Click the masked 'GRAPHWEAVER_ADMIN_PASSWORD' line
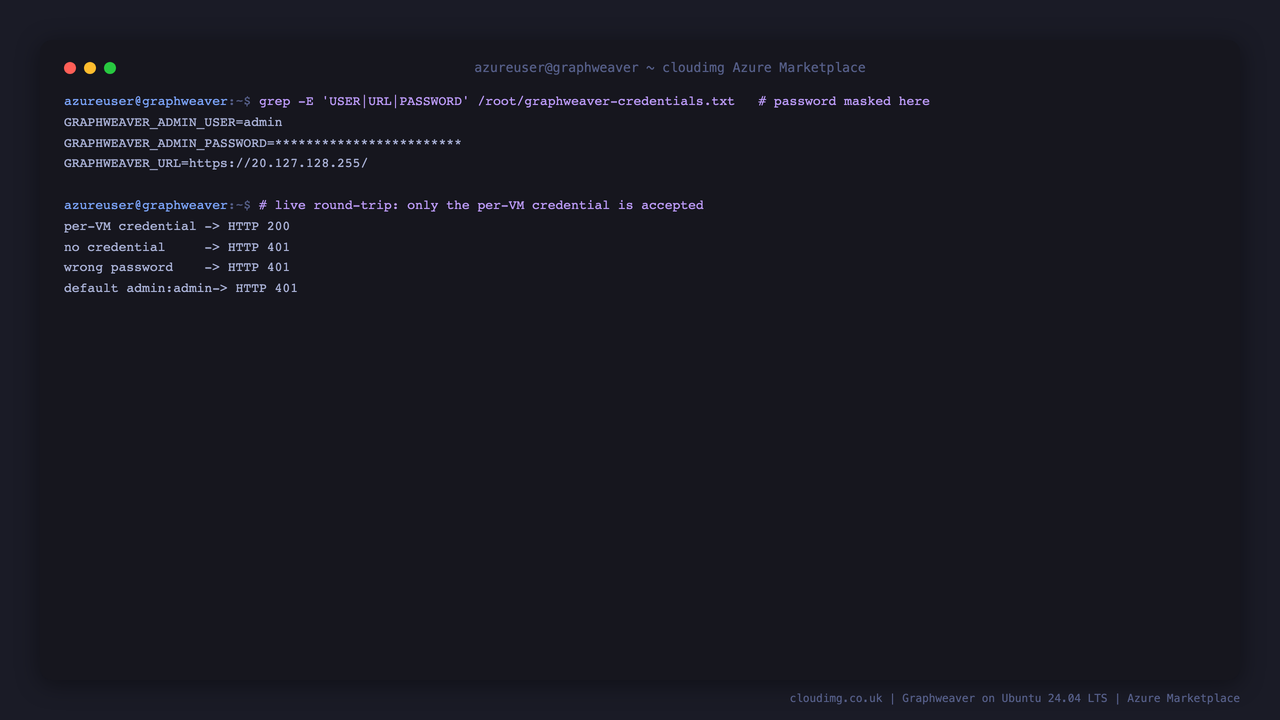Screen dimensions: 1280x720 [263, 143]
